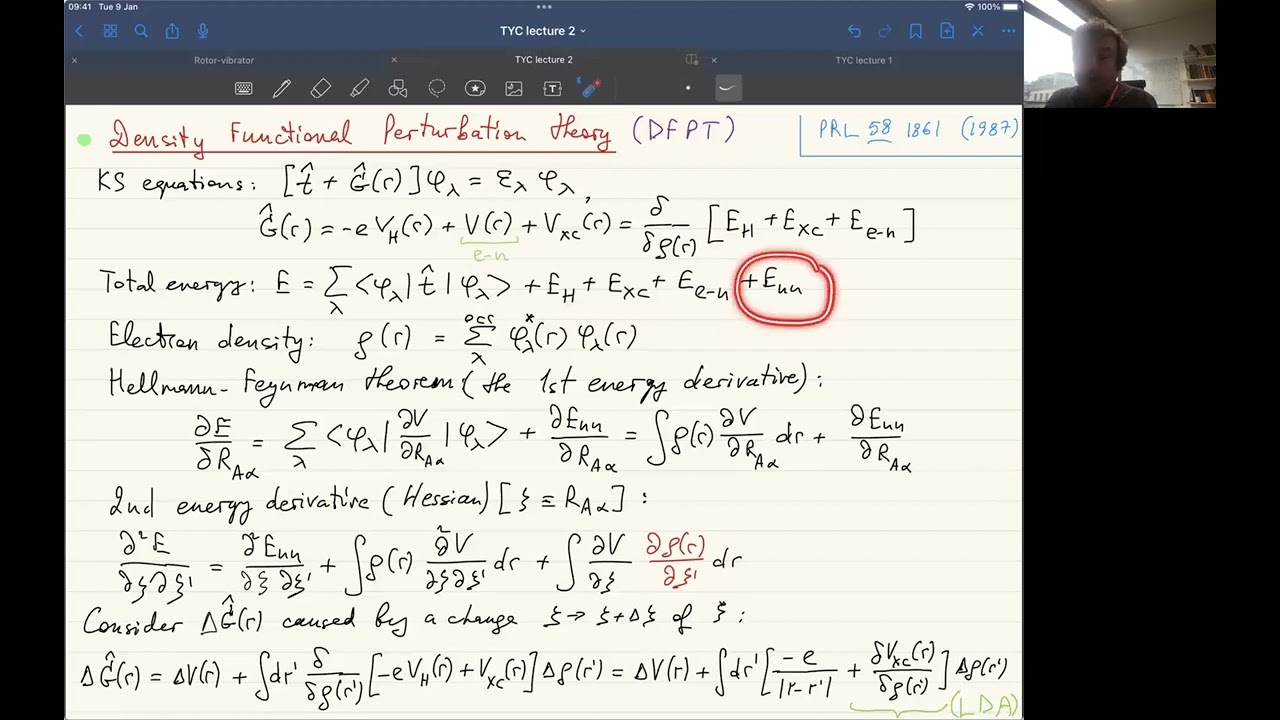Close the Rotor-vibrator tab
This screenshot has height=720, width=1280.
(x=74, y=60)
